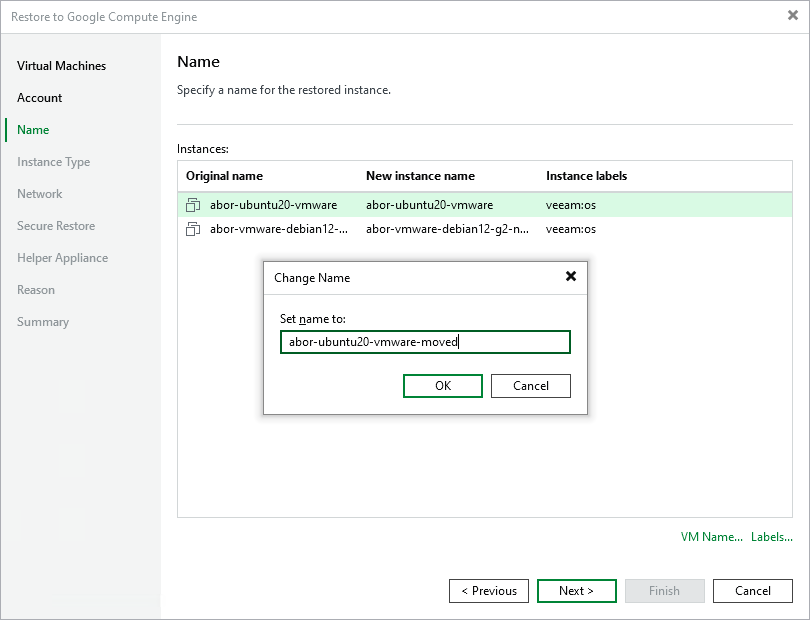Select original name abor-vmware-debian12-... cell

279,229
